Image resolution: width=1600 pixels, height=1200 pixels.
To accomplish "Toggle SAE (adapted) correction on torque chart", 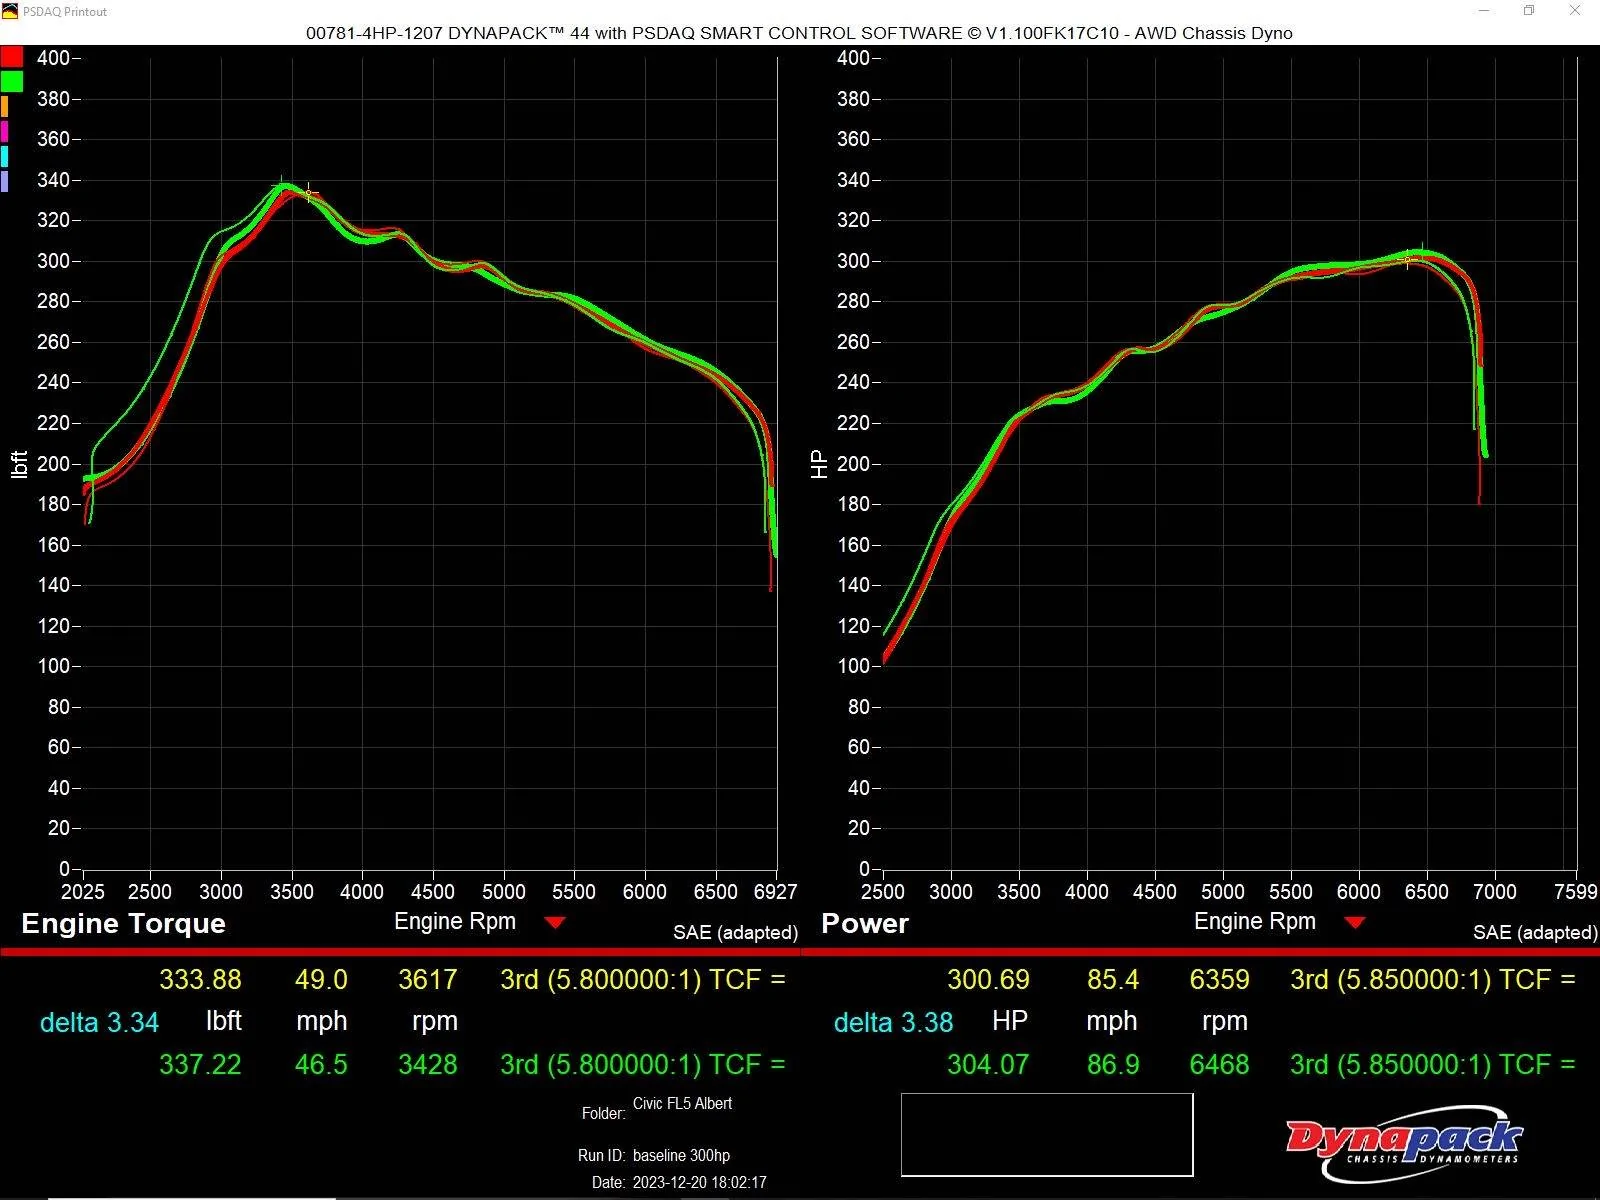I will point(737,932).
